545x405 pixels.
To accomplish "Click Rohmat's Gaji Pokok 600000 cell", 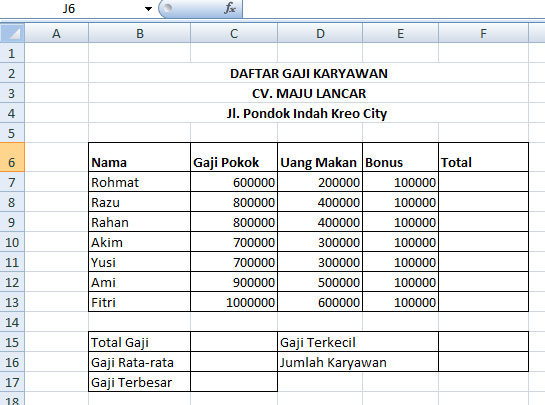I will tap(234, 182).
